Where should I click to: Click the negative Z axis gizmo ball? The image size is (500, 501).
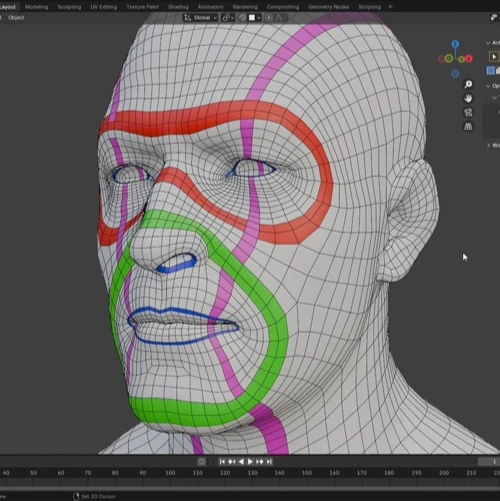point(455,74)
